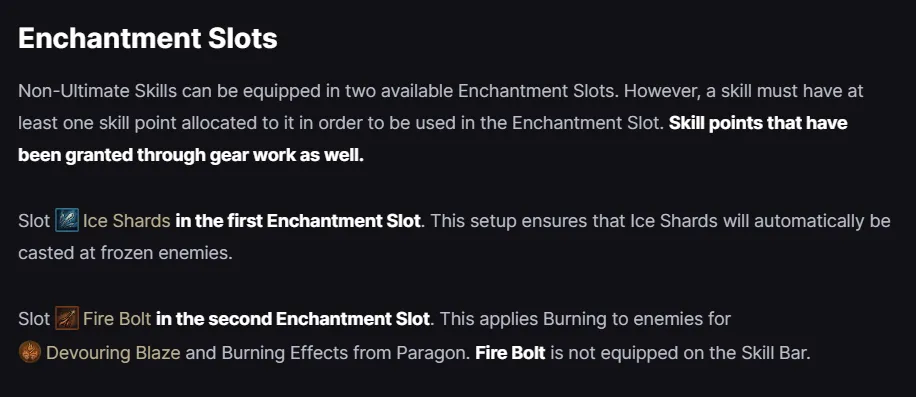Click the Ice Shards skill icon
The height and width of the screenshot is (397, 916).
point(67,221)
